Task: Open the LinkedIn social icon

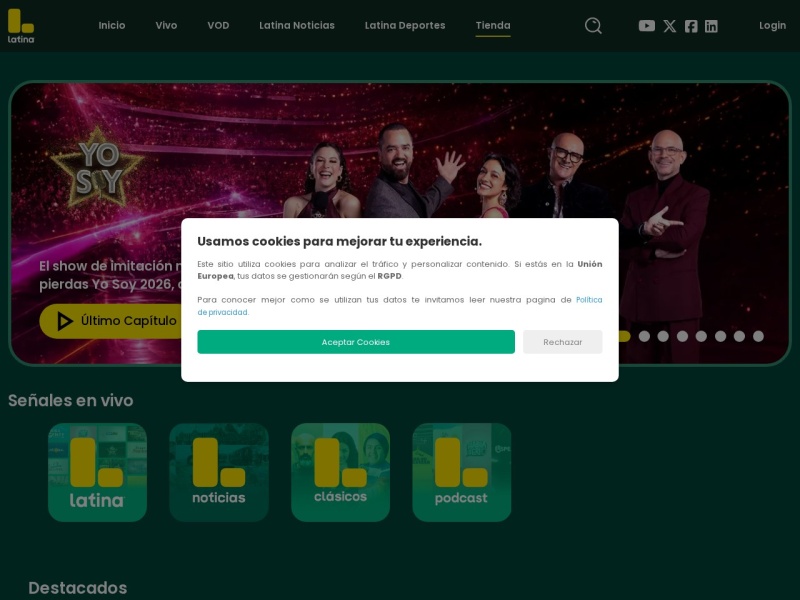Action: coord(711,26)
